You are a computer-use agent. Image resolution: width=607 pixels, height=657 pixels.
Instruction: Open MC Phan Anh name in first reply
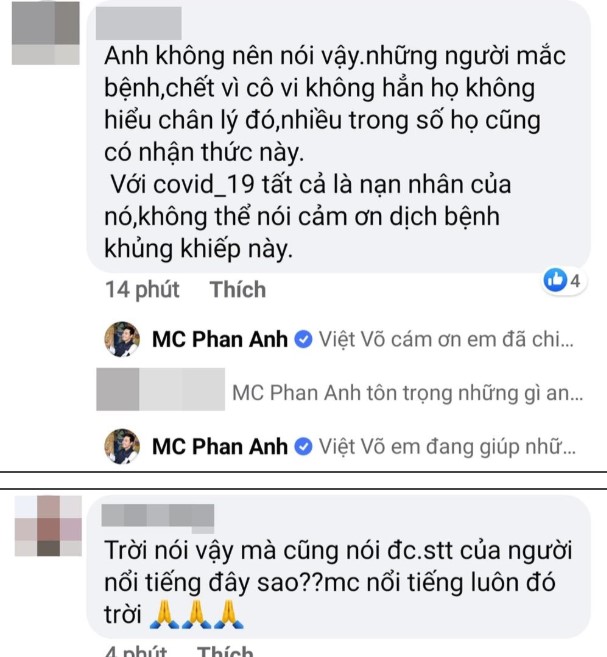click(220, 339)
